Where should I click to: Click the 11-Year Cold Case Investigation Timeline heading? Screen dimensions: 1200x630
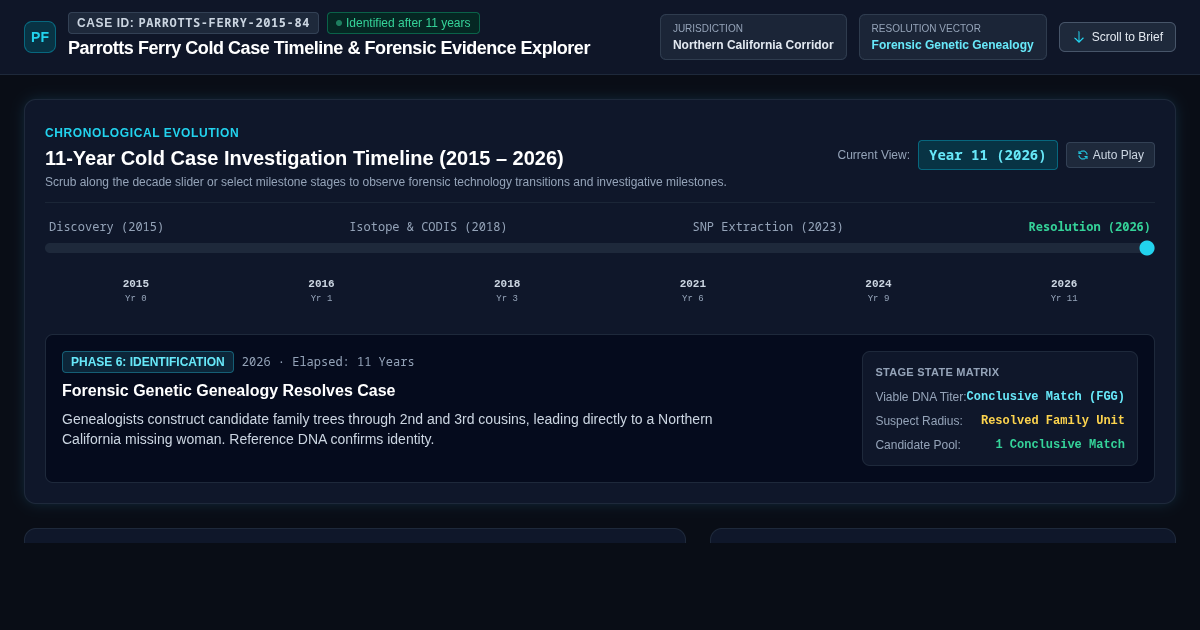304,158
